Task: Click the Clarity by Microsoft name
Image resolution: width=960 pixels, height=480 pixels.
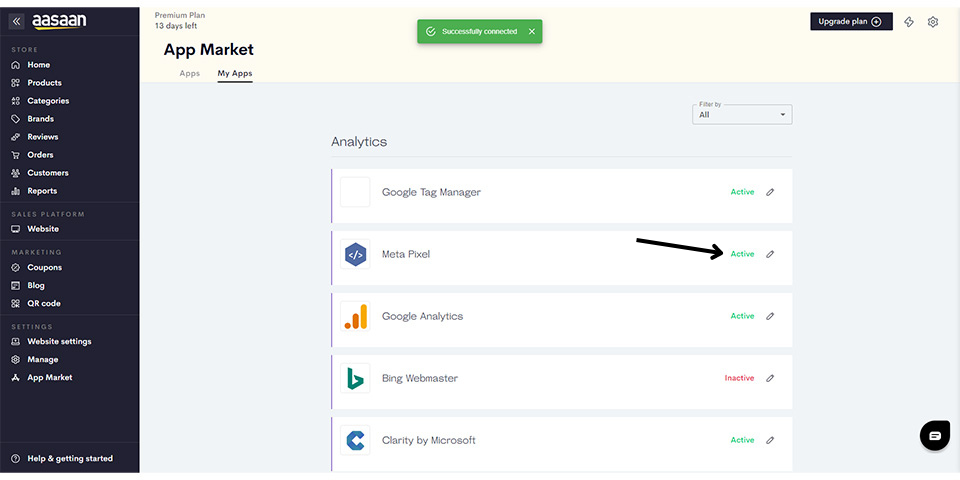Action: pyautogui.click(x=429, y=440)
